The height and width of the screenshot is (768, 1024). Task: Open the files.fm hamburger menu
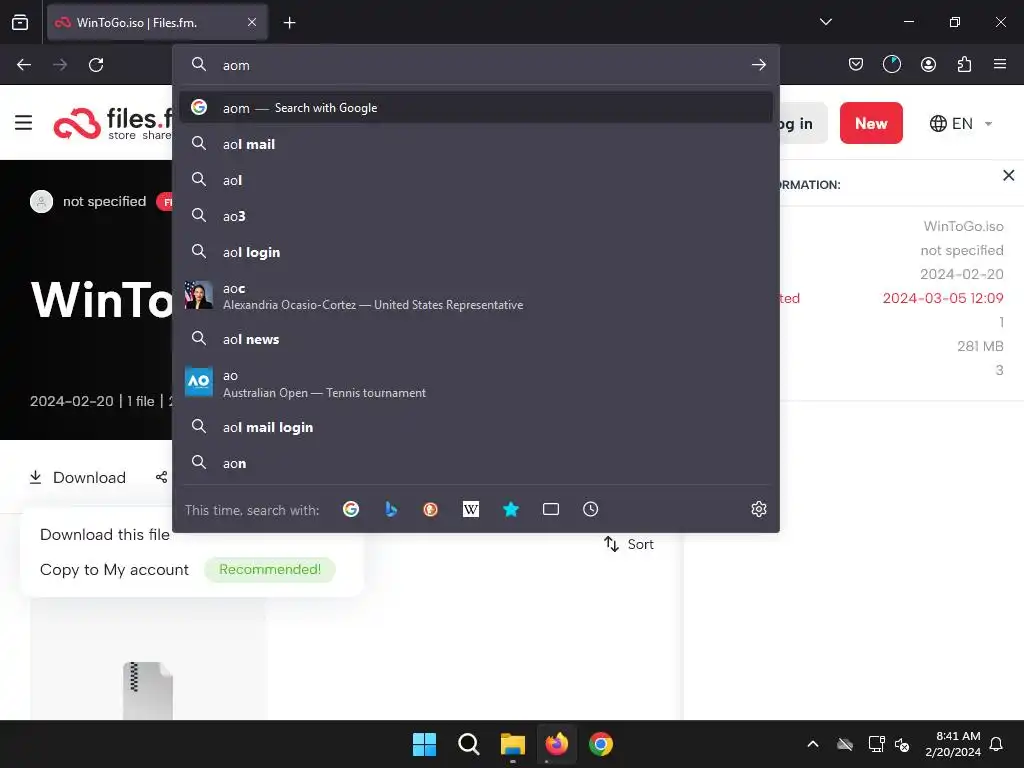click(24, 123)
